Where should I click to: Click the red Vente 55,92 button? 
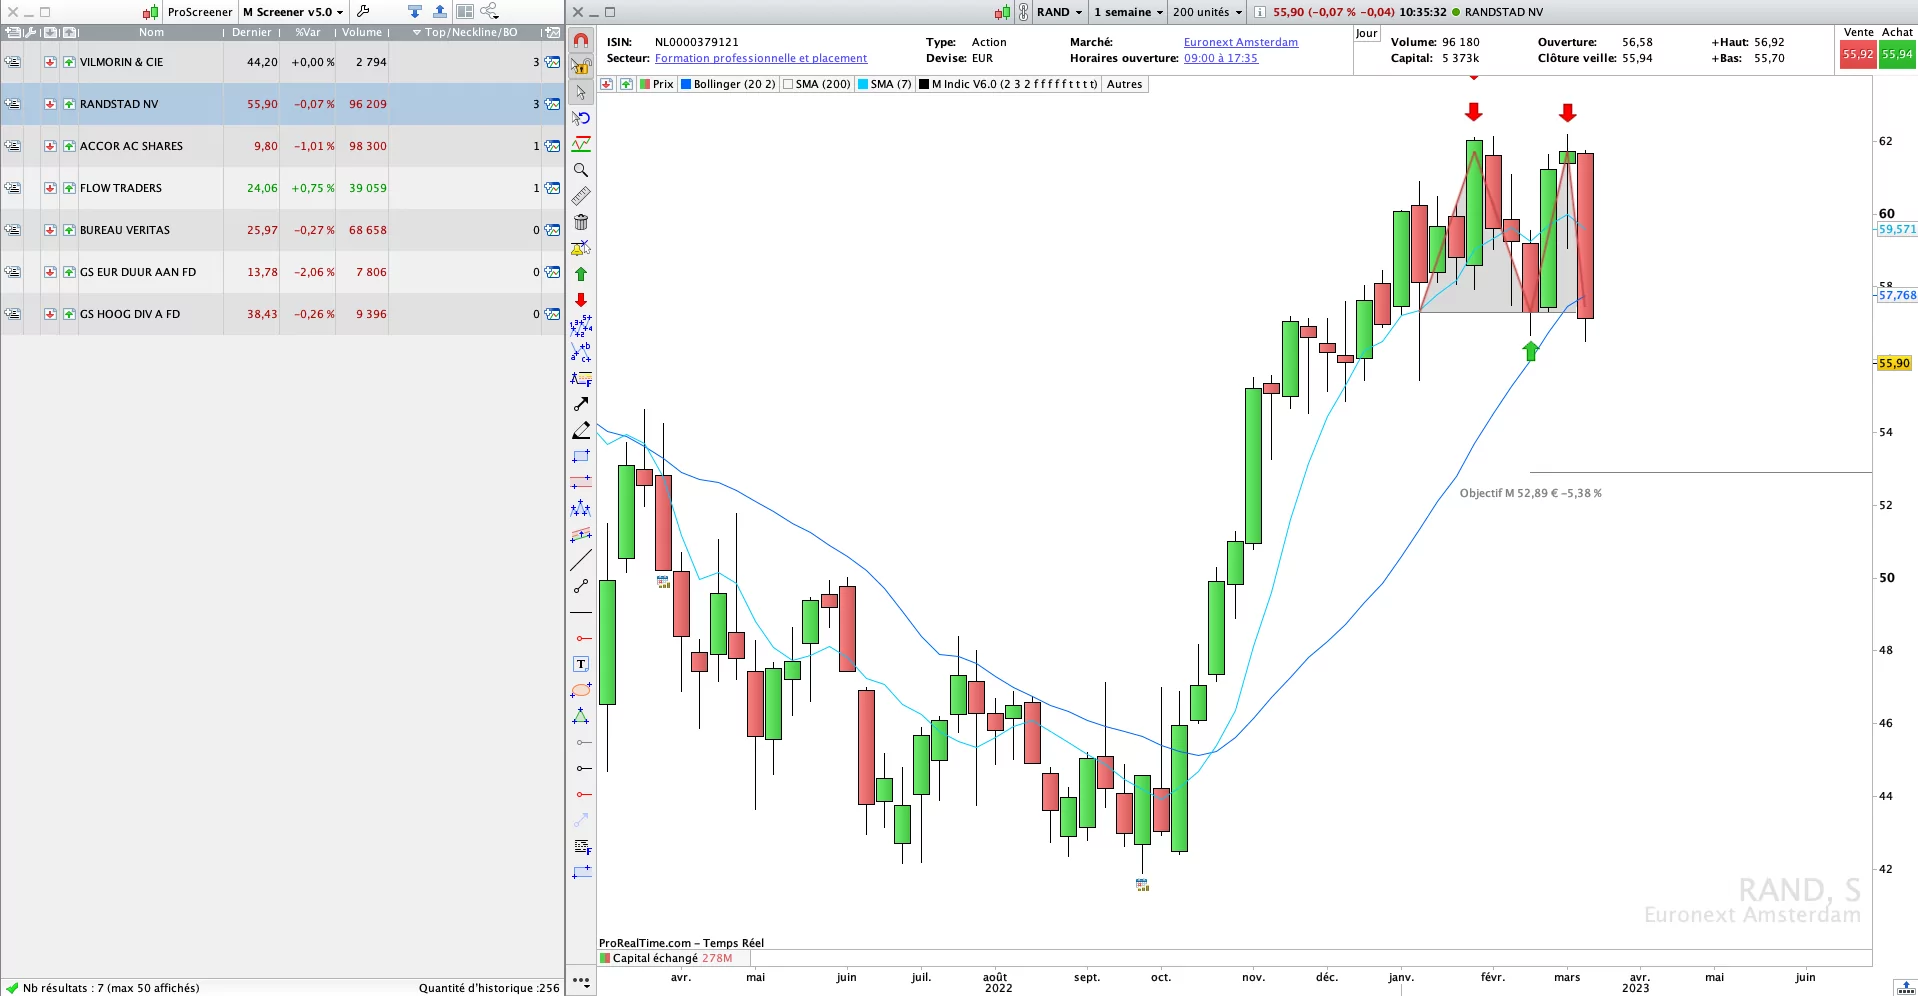[x=1857, y=55]
